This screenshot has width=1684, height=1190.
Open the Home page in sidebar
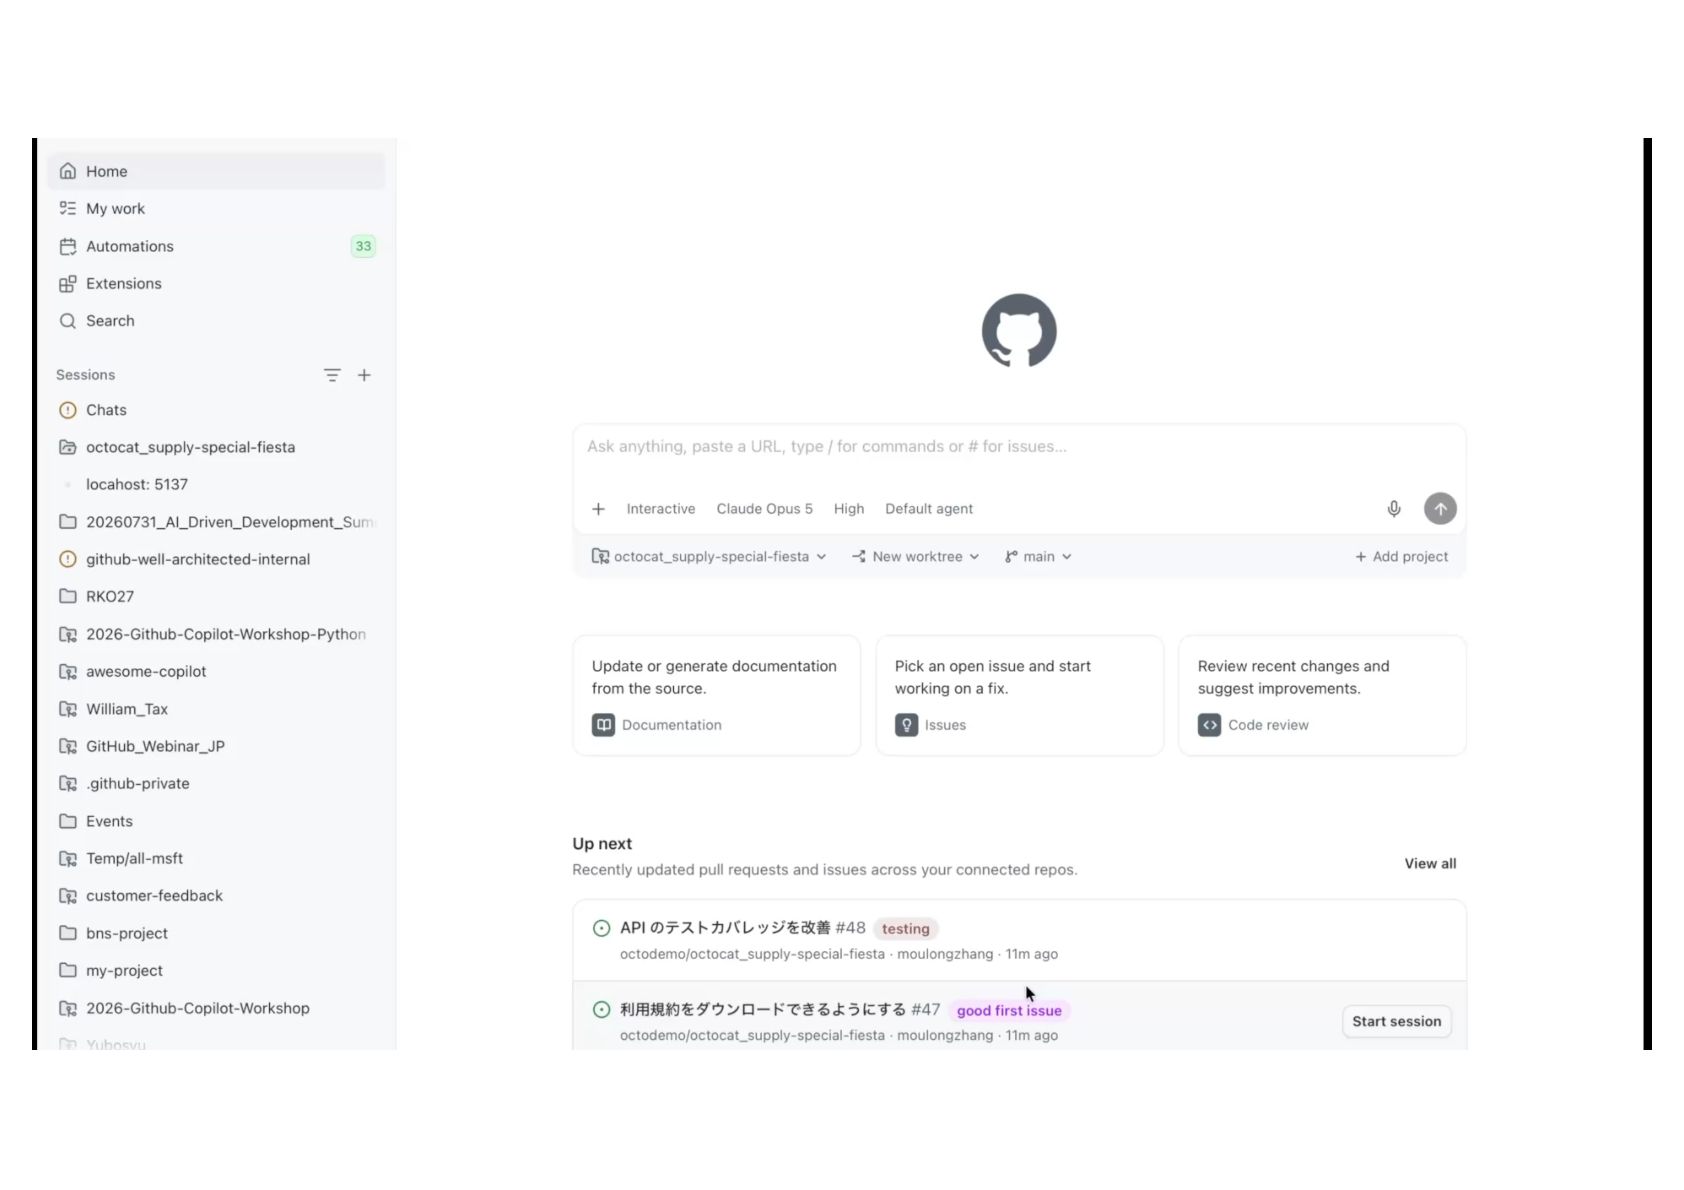coord(215,171)
